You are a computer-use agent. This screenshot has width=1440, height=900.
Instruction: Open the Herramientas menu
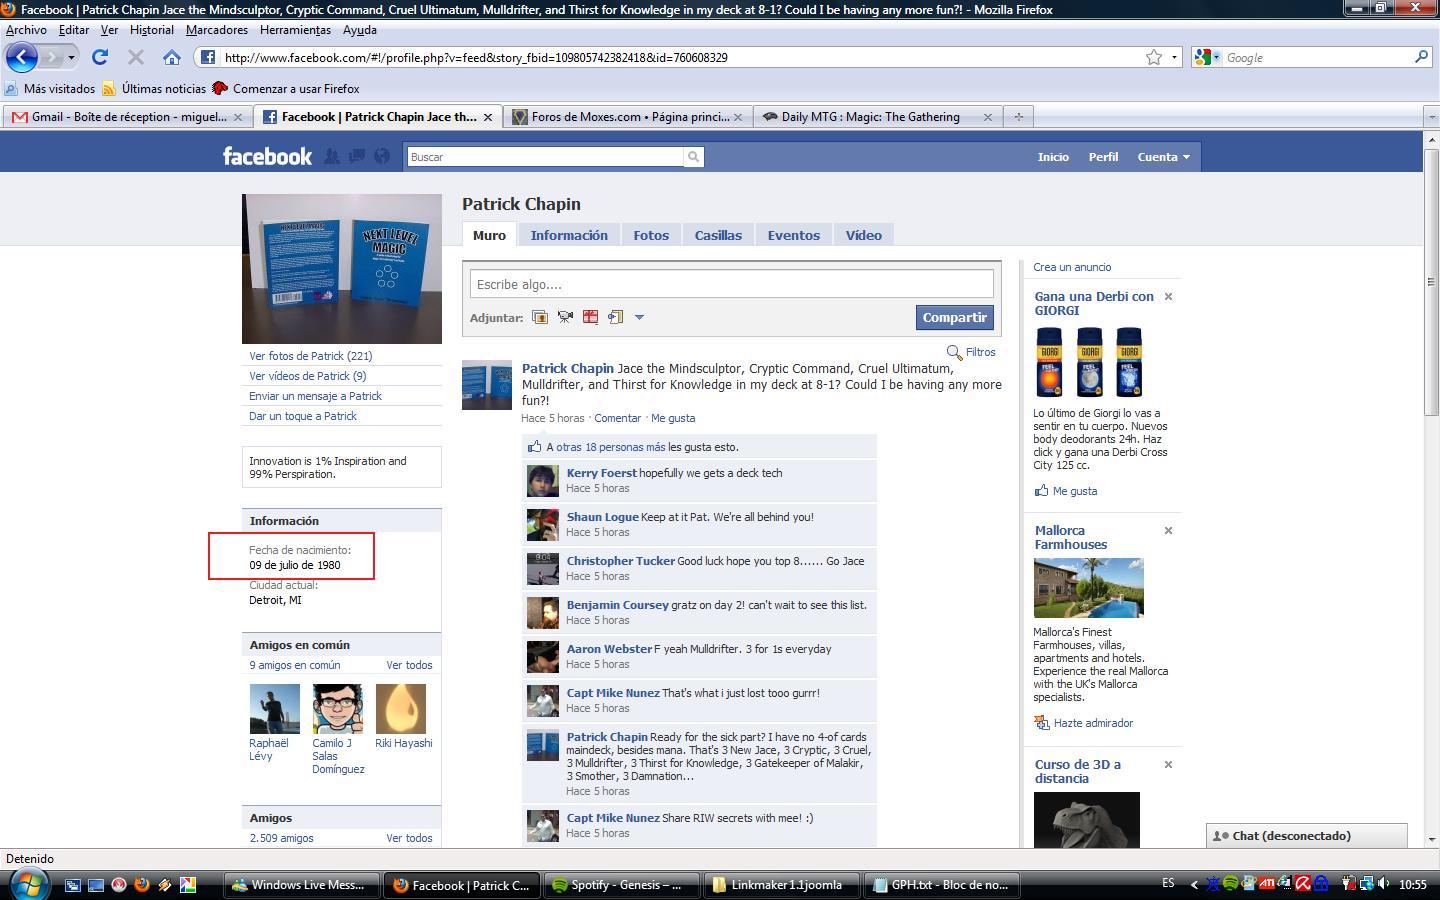pyautogui.click(x=295, y=30)
